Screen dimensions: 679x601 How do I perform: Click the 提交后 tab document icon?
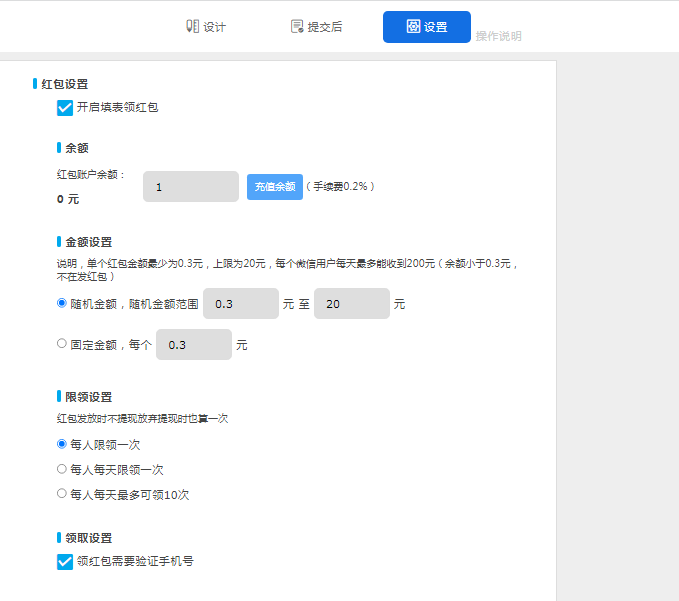297,27
